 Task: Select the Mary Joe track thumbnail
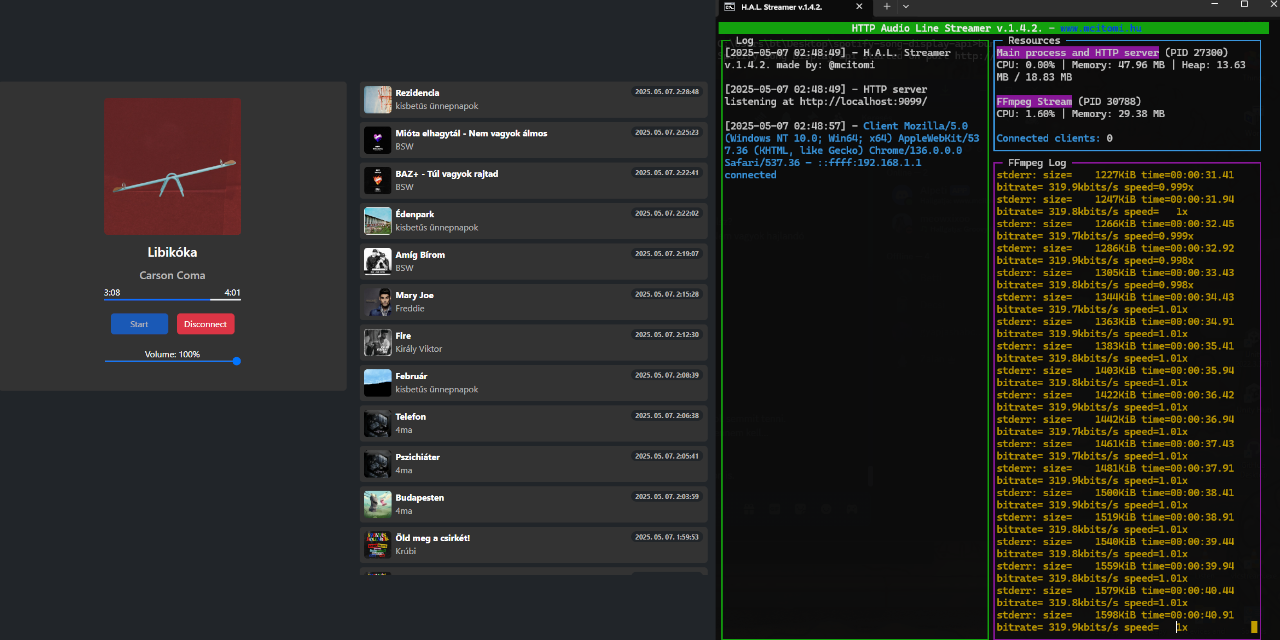point(378,302)
